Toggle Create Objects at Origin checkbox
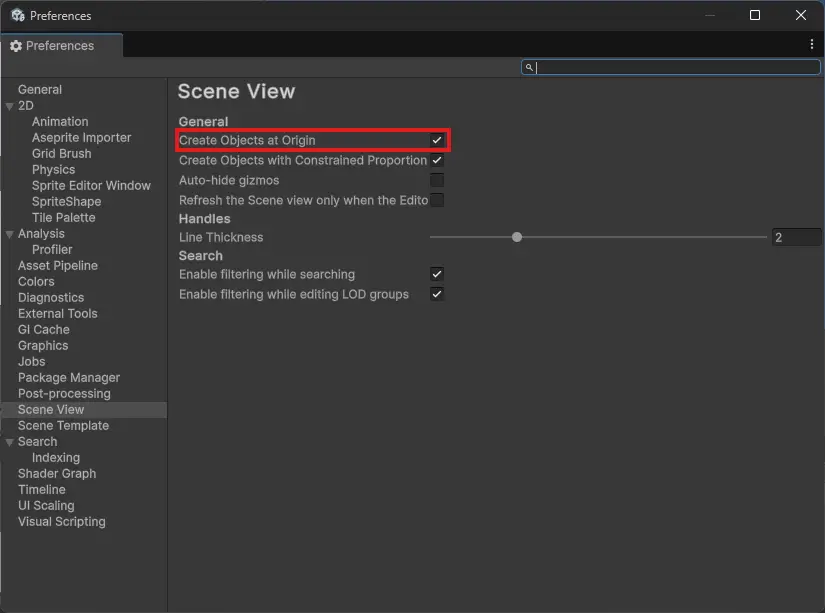The image size is (825, 613). (x=437, y=140)
